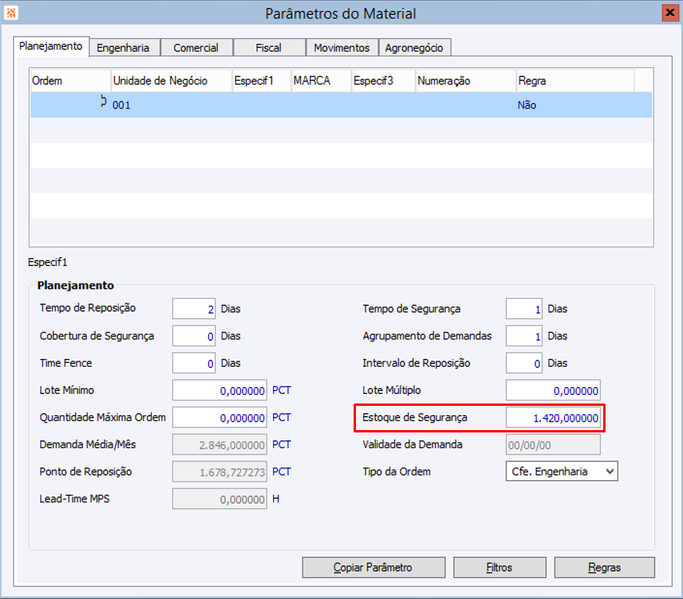Viewport: 683px width, 599px height.
Task: Edit the Agrupamento de Demandas field
Action: [524, 336]
